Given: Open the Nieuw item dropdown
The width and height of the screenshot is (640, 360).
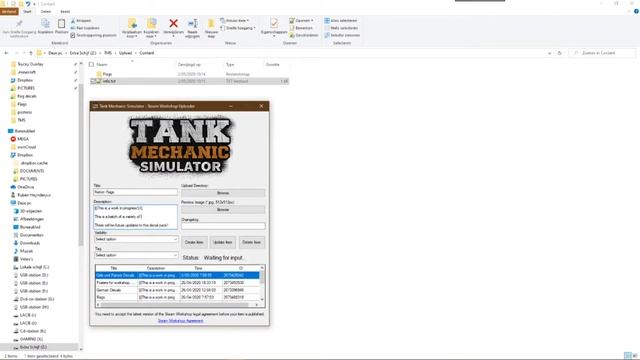Looking at the screenshot, I should pyautogui.click(x=235, y=20).
